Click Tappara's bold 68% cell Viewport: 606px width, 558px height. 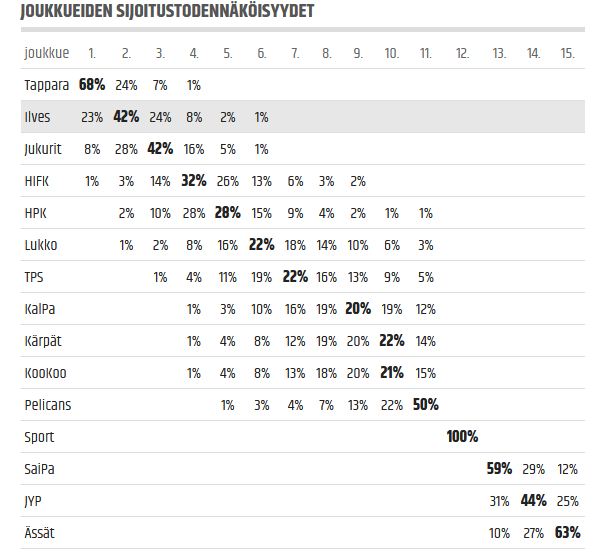point(92,85)
